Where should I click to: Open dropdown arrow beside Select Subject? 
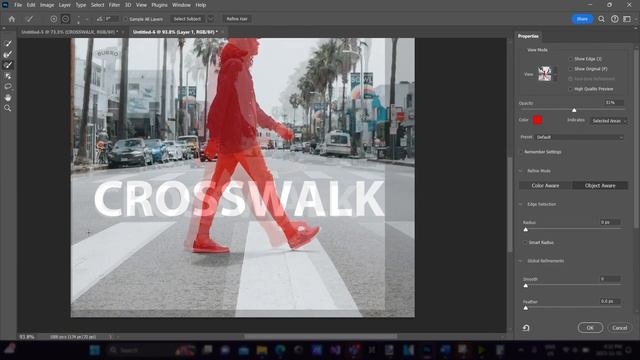click(x=211, y=19)
